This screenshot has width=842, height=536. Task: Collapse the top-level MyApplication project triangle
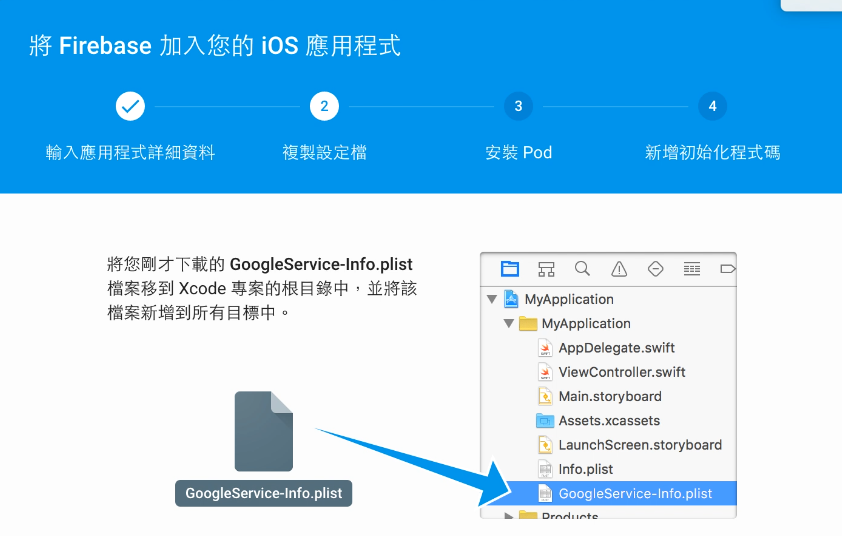(x=491, y=299)
